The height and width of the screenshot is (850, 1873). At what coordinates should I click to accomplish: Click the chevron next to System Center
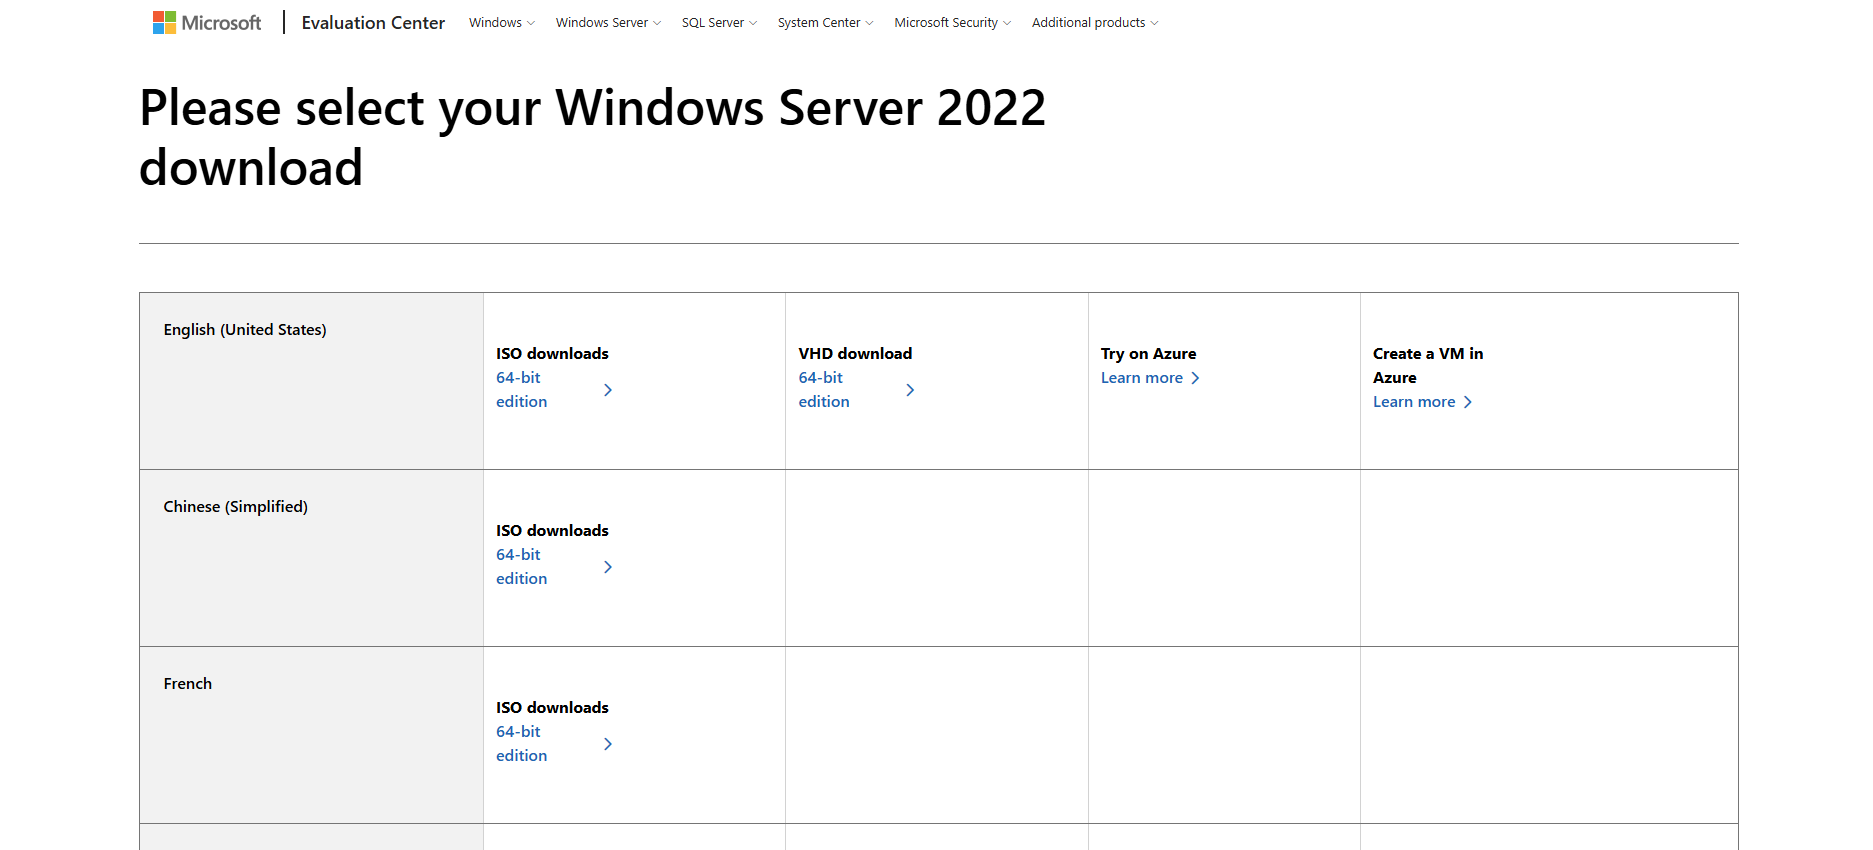[x=869, y=23]
